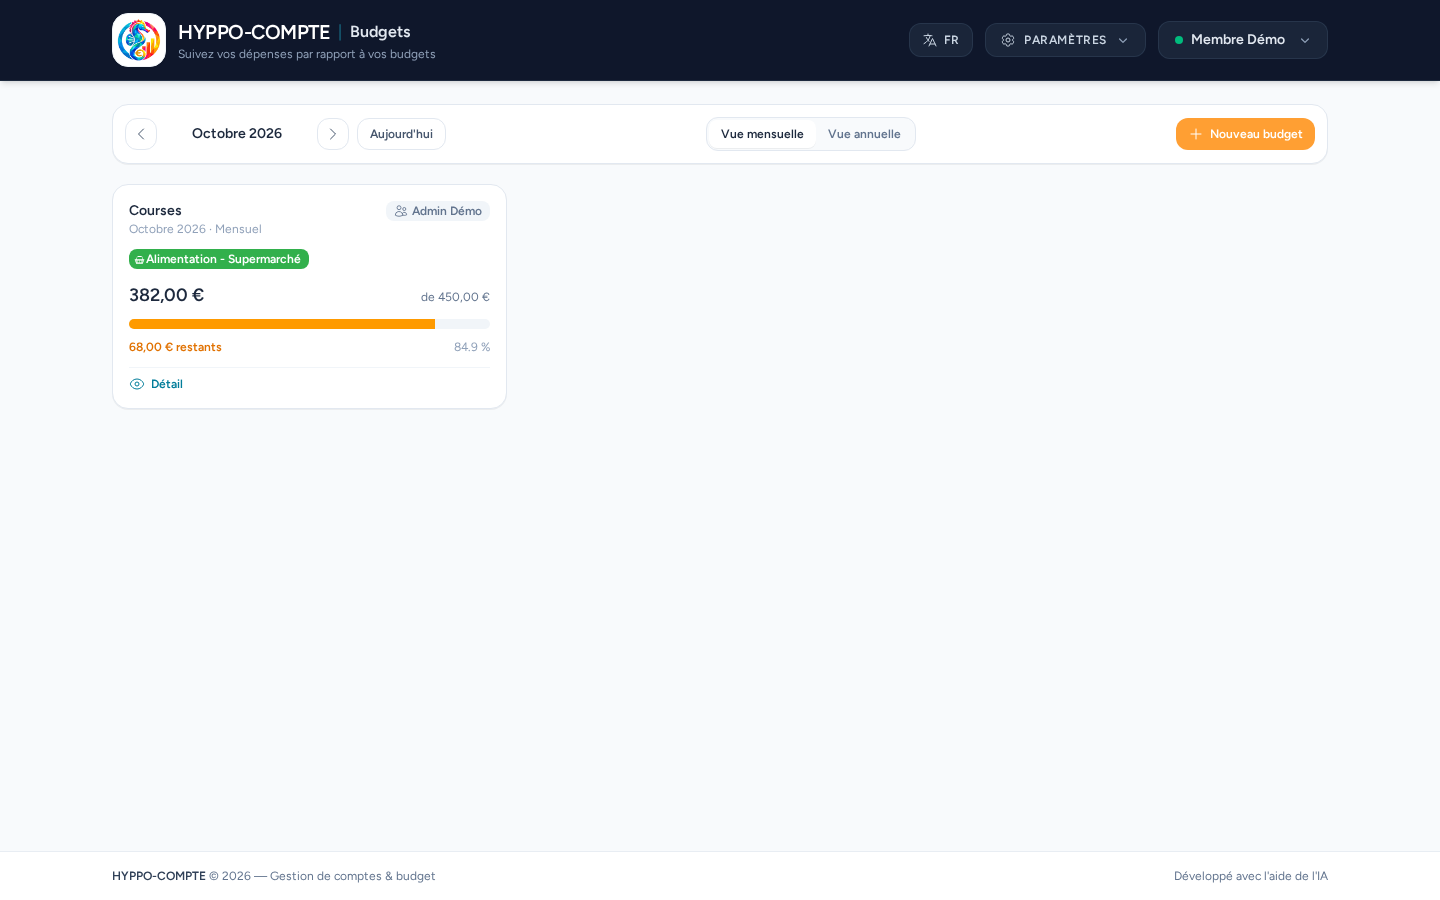Switch to Vue mensuelle tab
1440x900 pixels.
pyautogui.click(x=762, y=134)
